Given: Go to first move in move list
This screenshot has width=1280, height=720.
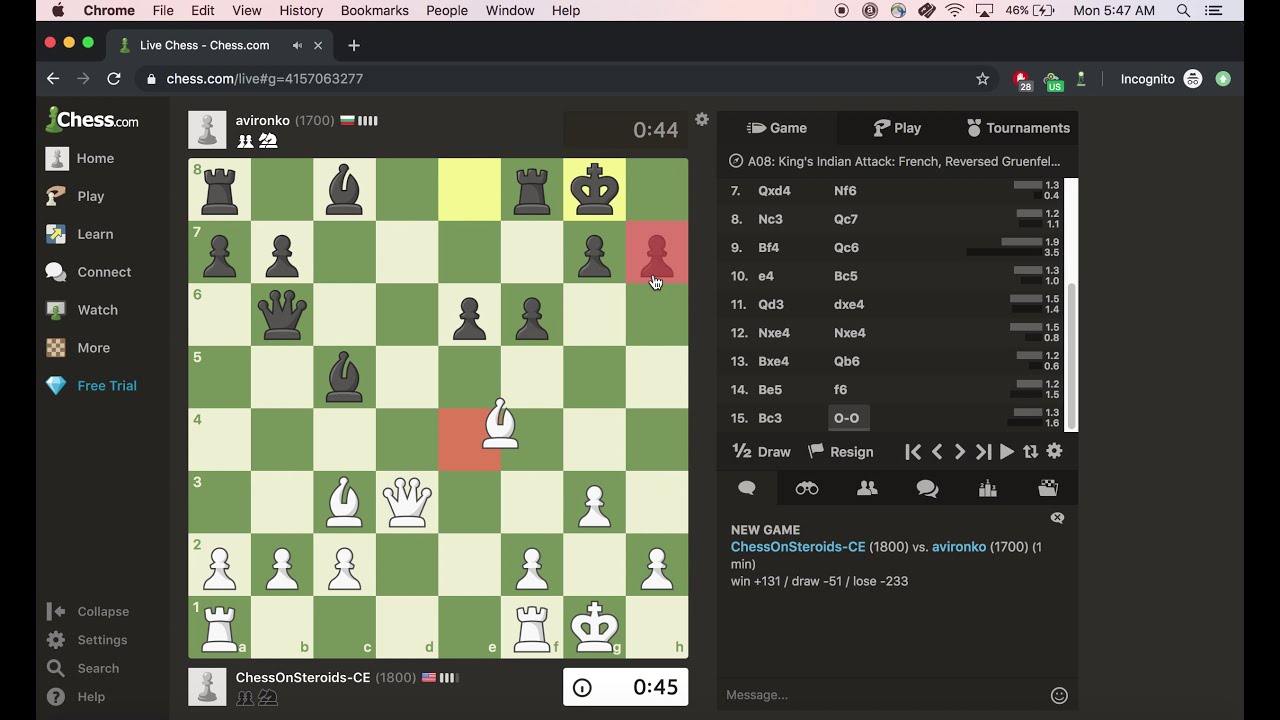Looking at the screenshot, I should coord(913,452).
